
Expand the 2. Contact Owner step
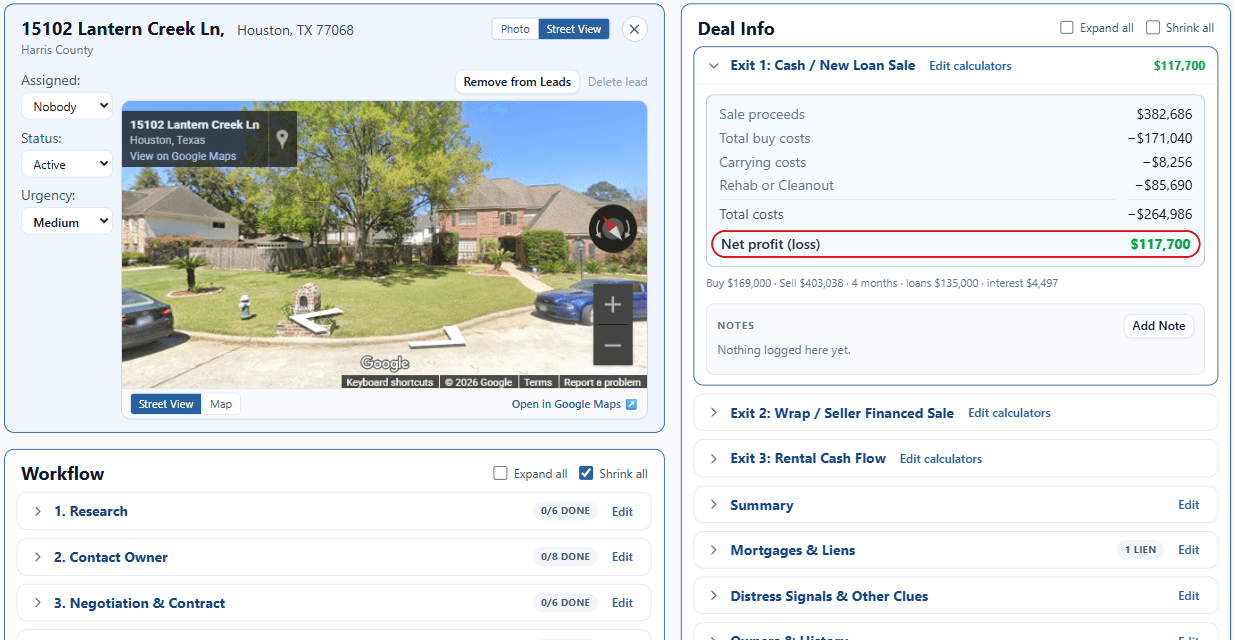[38, 557]
